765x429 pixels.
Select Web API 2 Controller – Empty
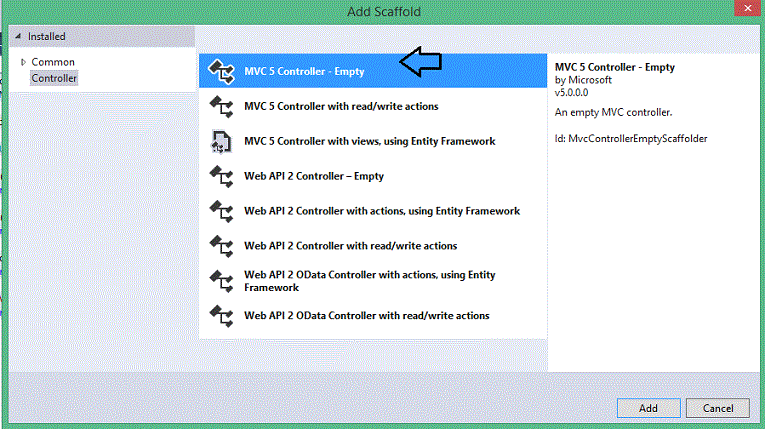(373, 176)
